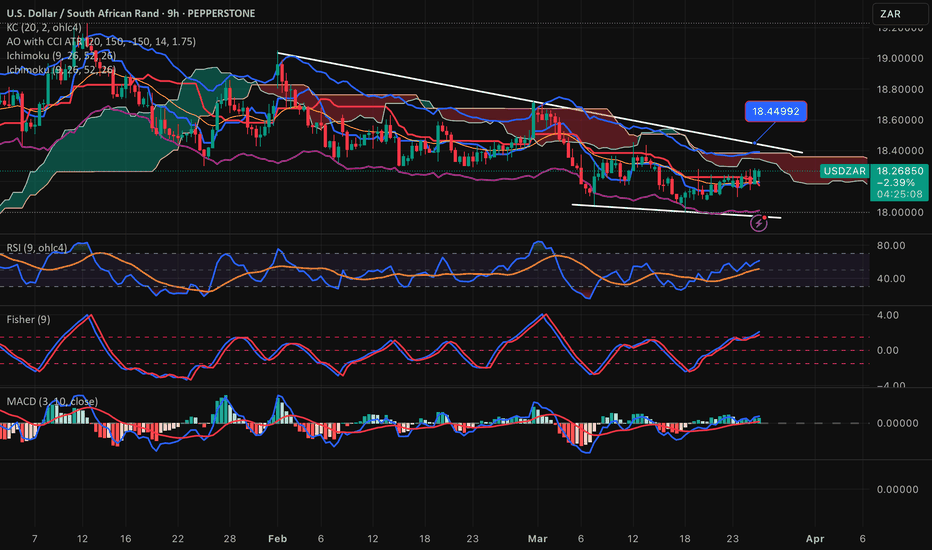Click the 18.40000 price axis label
932x550 pixels.
pos(900,151)
